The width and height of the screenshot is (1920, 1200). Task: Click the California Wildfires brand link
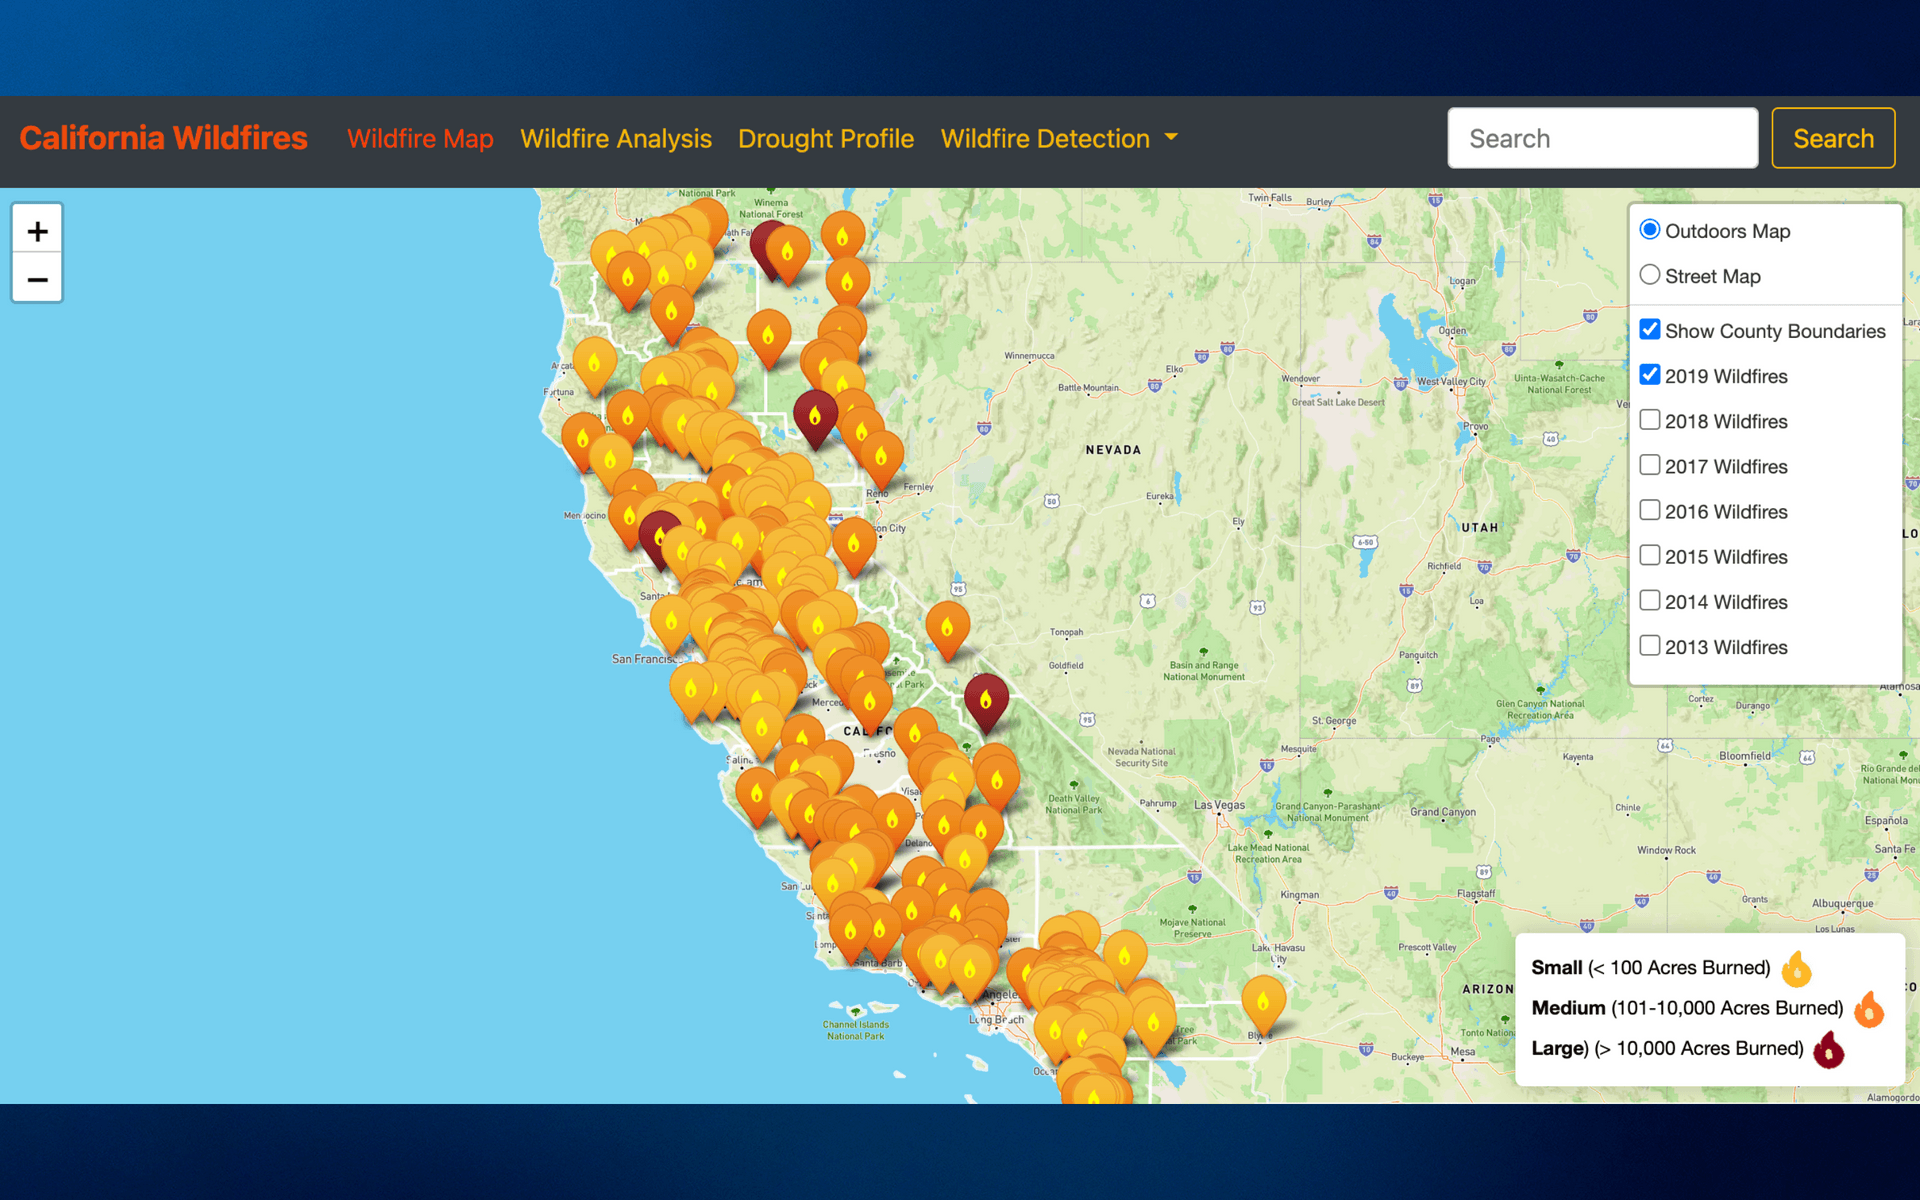pos(164,137)
